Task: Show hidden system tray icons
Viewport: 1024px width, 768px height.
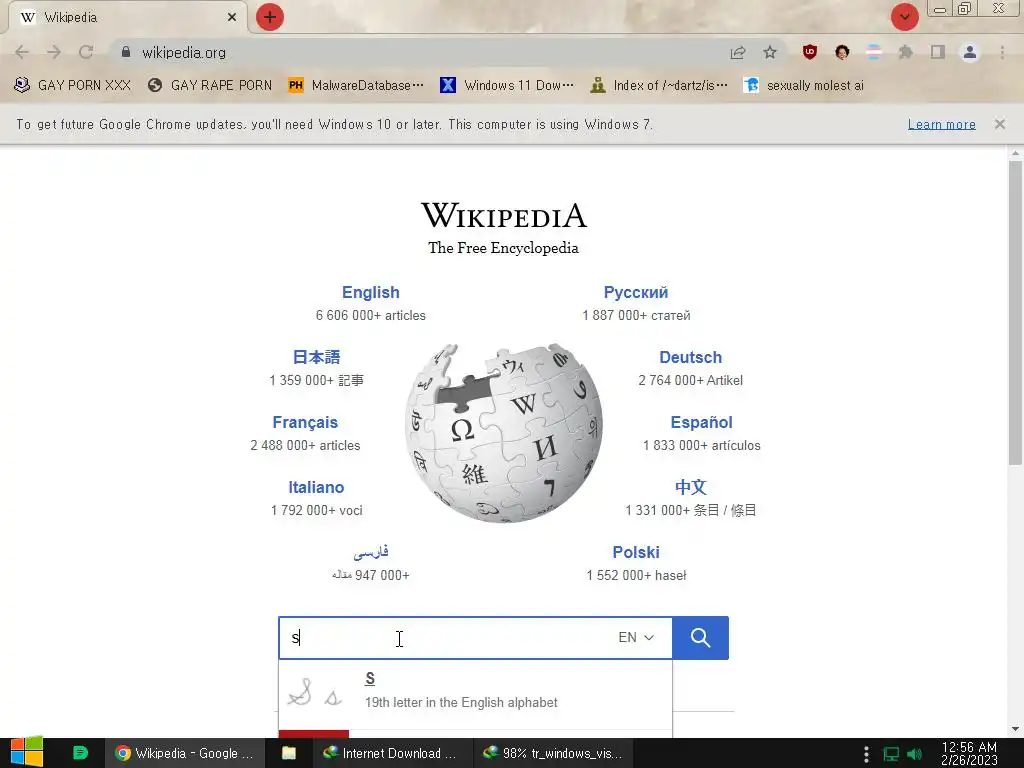Action: 866,754
